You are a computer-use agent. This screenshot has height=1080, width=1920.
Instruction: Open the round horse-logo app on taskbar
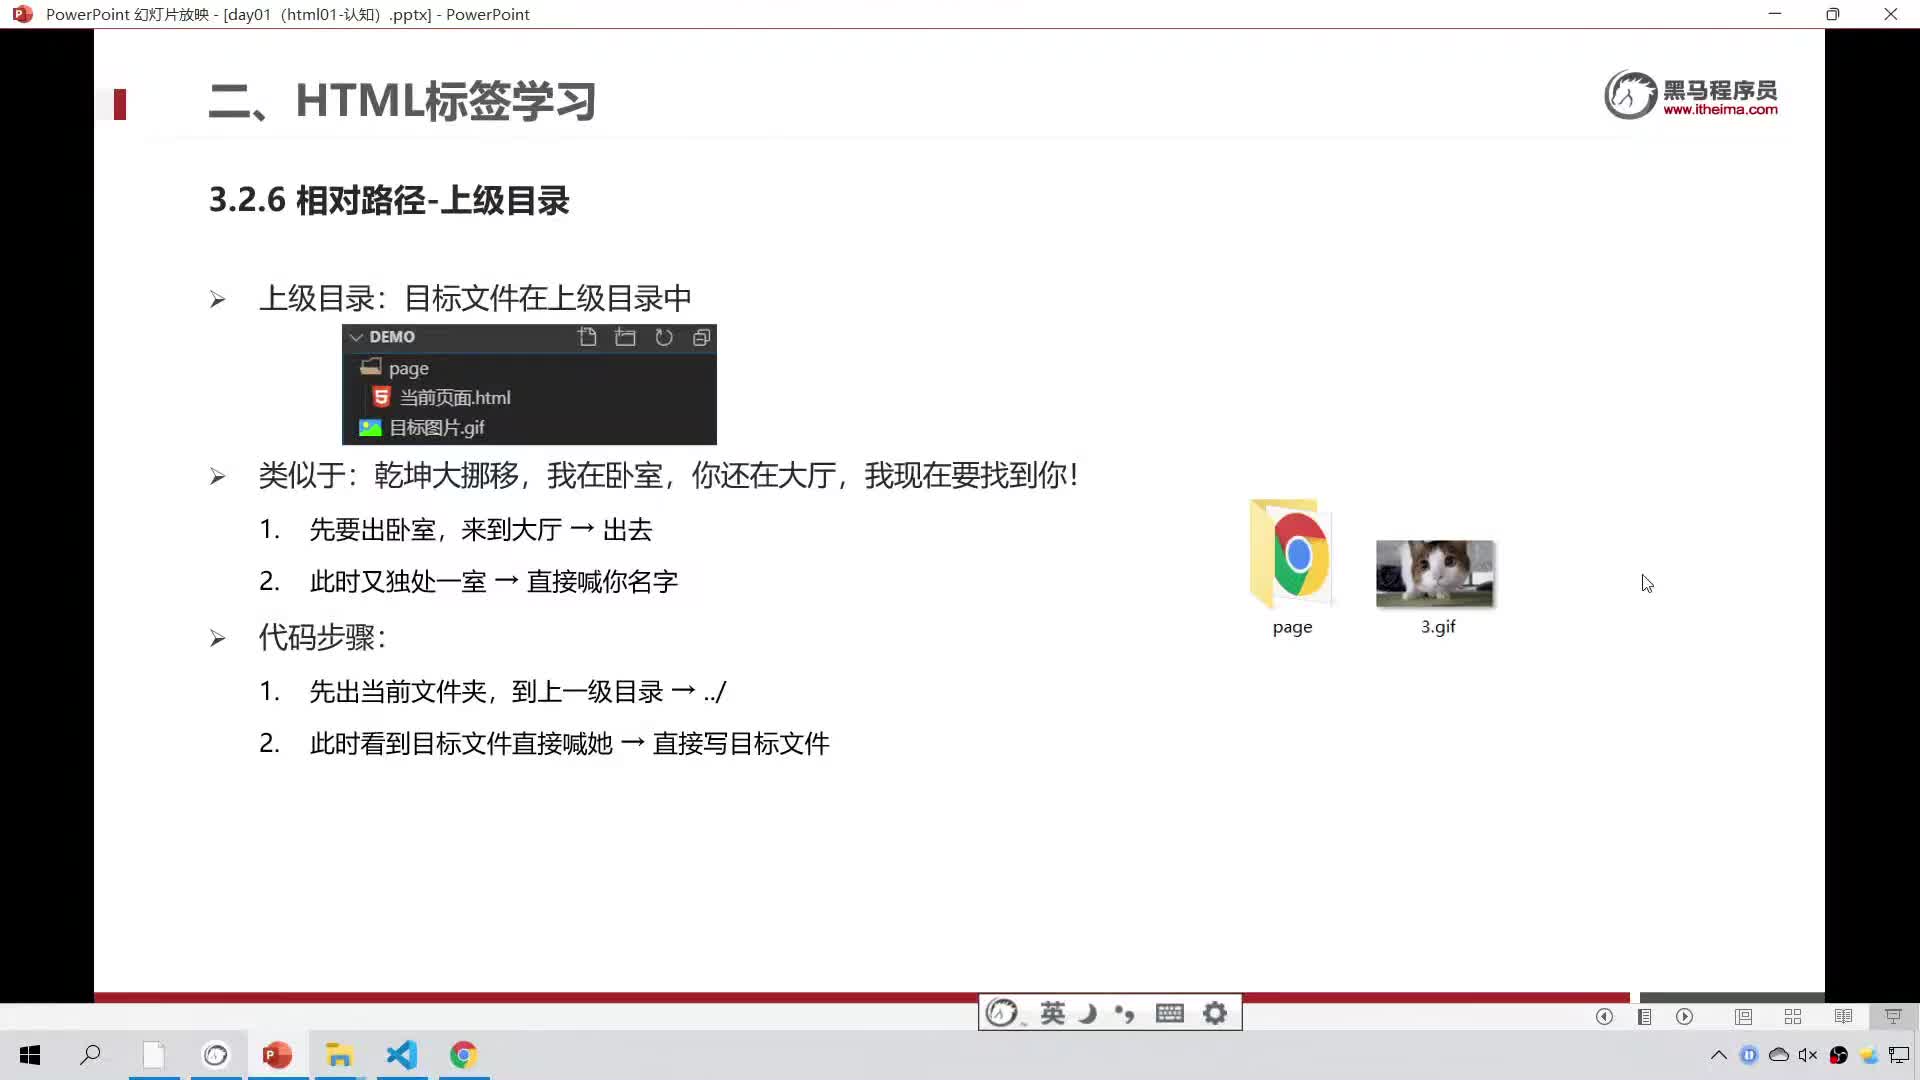(216, 1055)
